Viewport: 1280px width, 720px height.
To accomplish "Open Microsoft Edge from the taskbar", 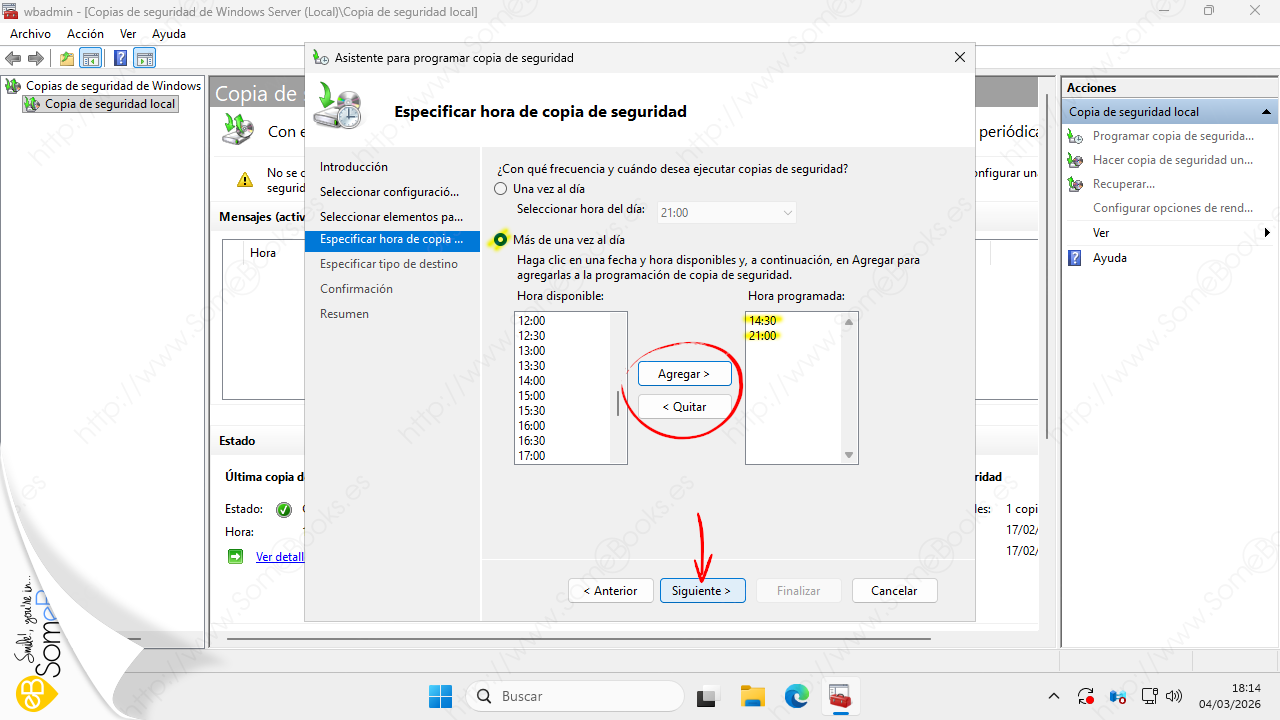I will coord(796,696).
